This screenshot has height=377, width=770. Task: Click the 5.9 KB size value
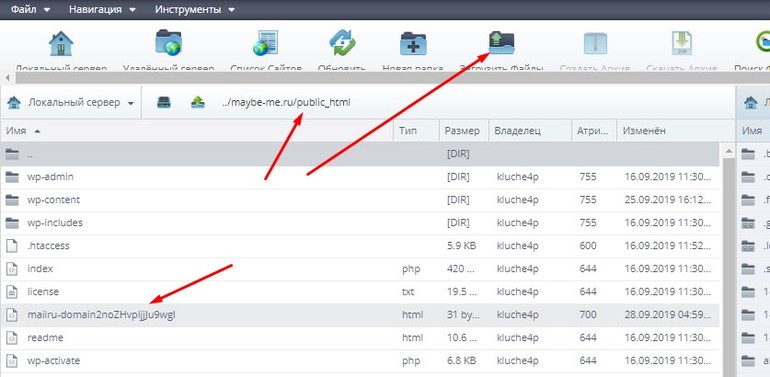[463, 246]
